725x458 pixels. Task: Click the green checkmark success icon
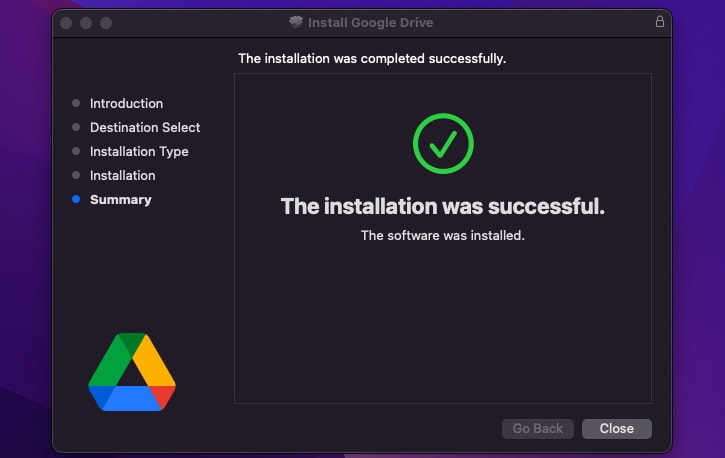tap(443, 144)
